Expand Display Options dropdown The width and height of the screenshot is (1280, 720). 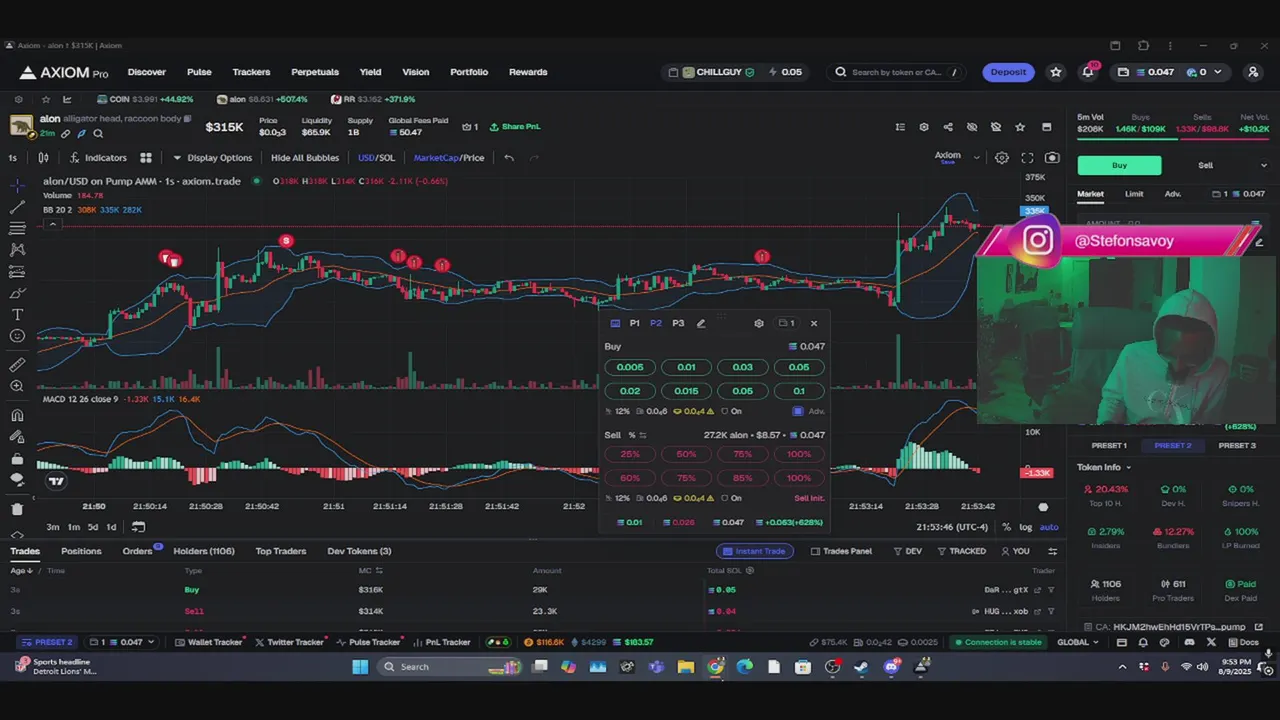tap(212, 158)
